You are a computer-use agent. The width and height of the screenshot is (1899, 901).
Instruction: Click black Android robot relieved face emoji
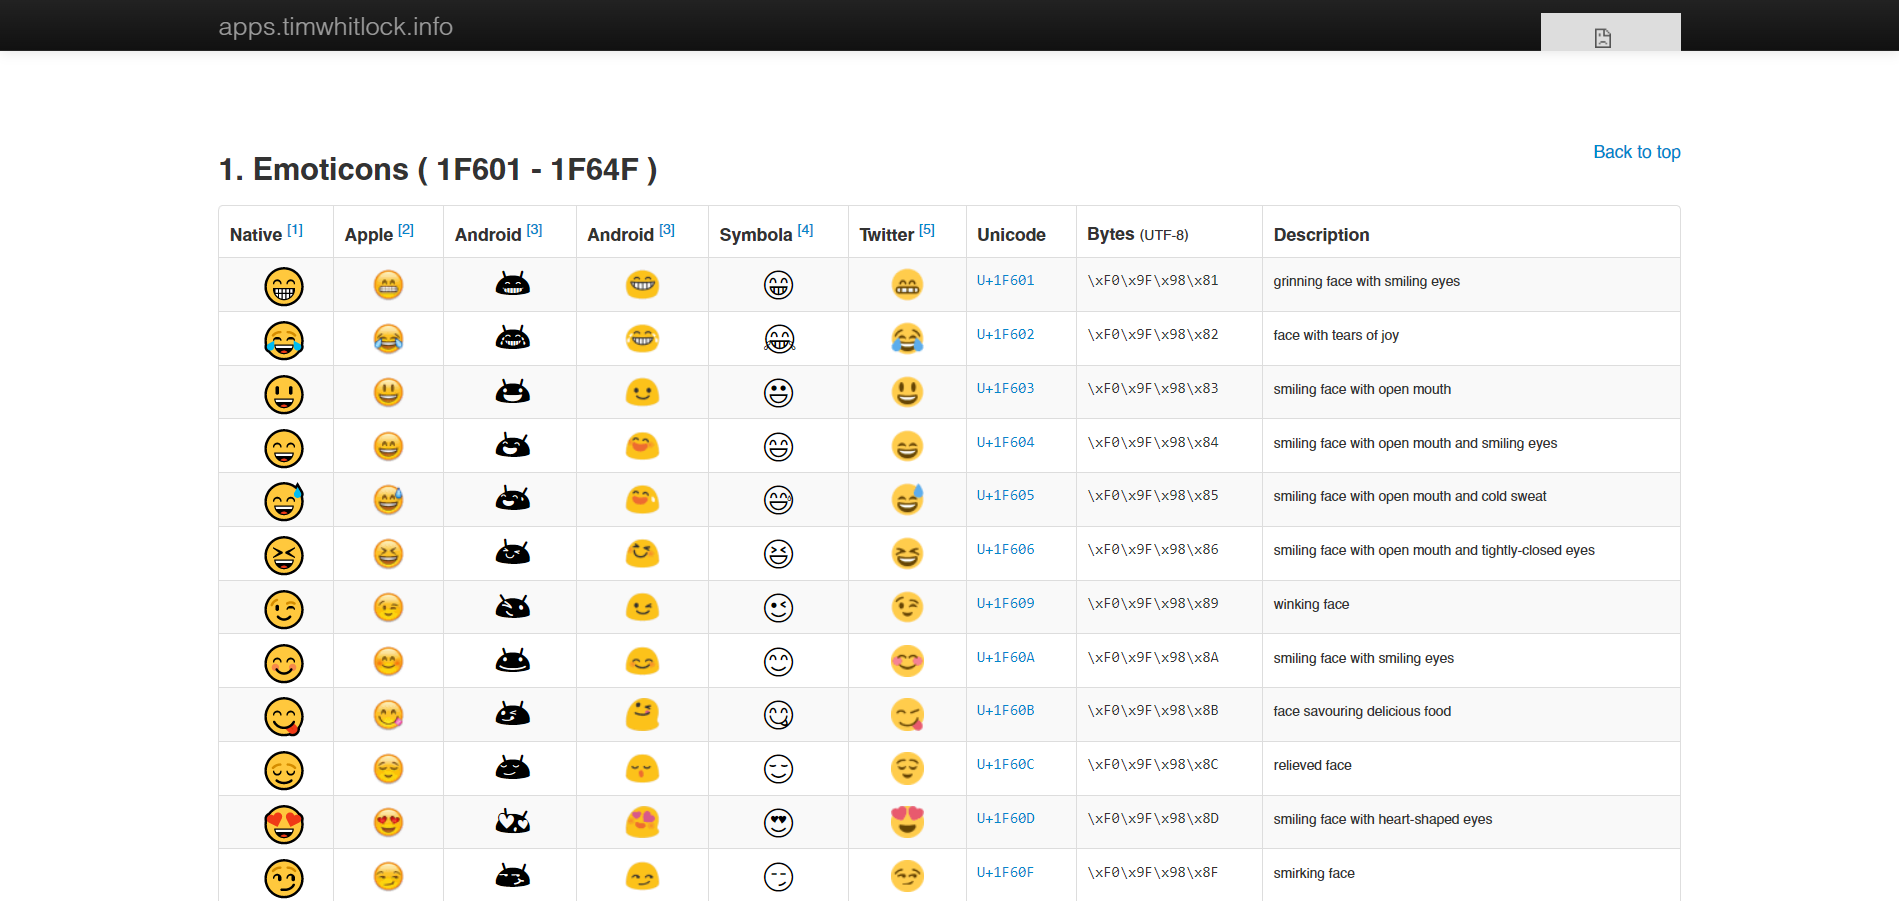(513, 768)
